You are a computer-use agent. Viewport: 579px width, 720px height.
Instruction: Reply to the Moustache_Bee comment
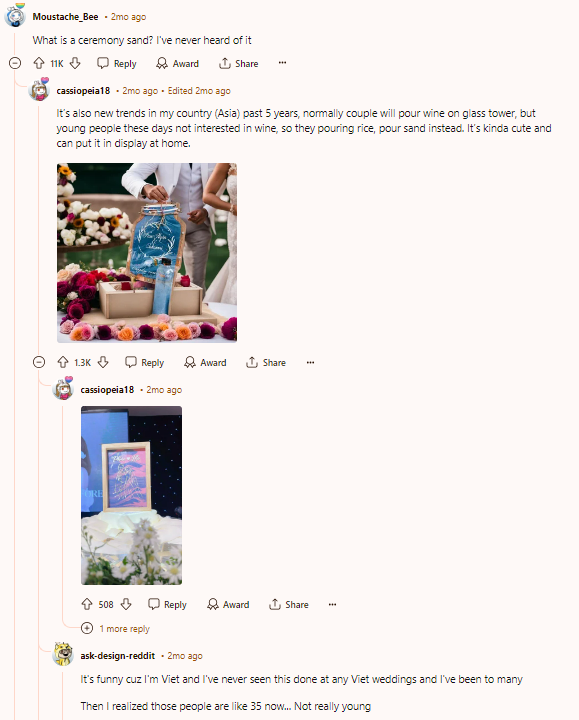[x=117, y=63]
